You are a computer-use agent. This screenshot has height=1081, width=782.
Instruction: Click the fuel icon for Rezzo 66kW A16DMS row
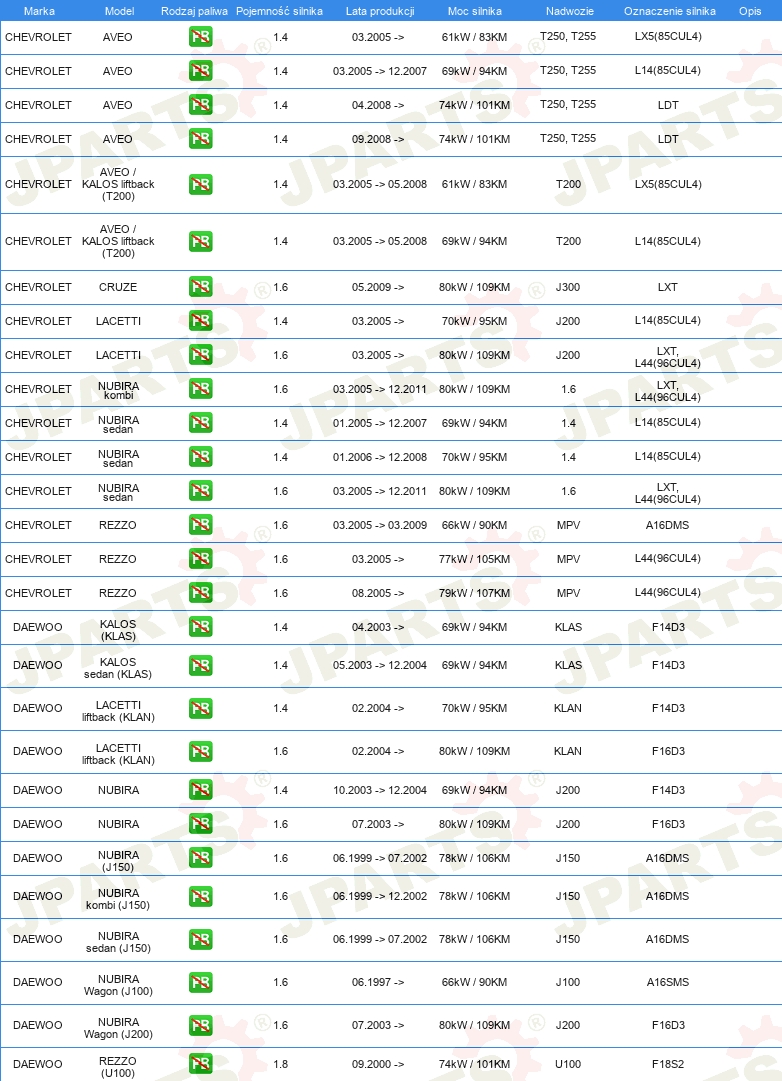coord(201,525)
